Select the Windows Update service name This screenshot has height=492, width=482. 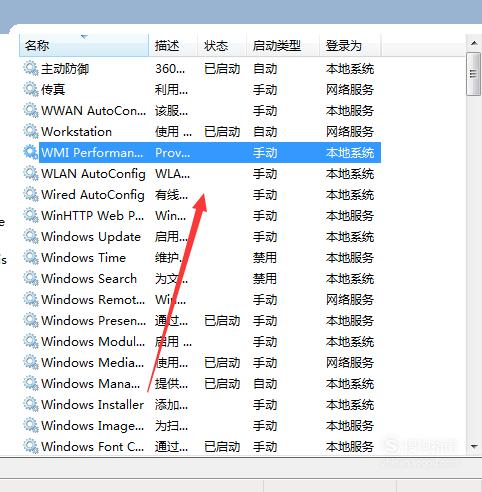coord(91,237)
